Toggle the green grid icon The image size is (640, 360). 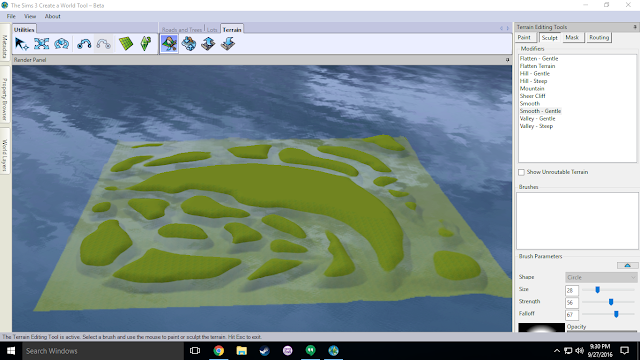126,44
